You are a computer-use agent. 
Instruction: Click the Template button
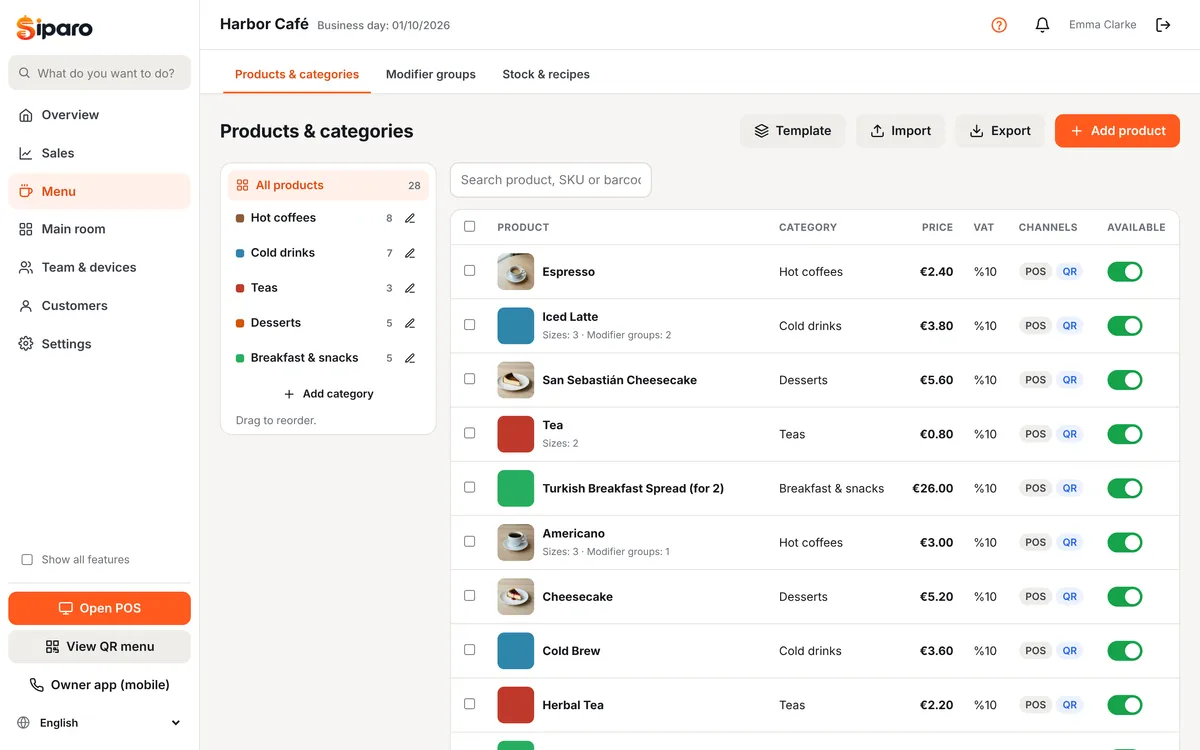[x=793, y=131]
